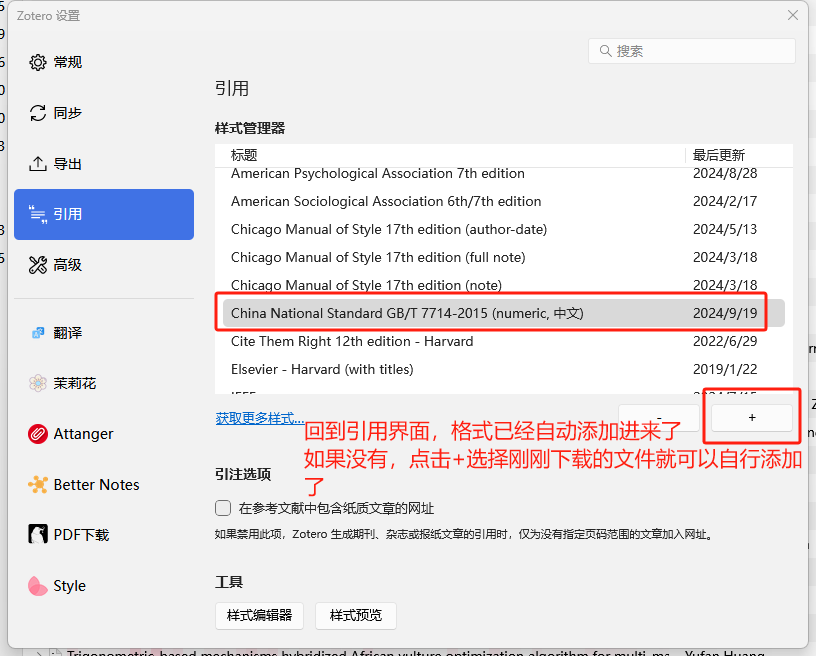Open the Better Notes settings pane
This screenshot has height=656, width=816.
104,485
